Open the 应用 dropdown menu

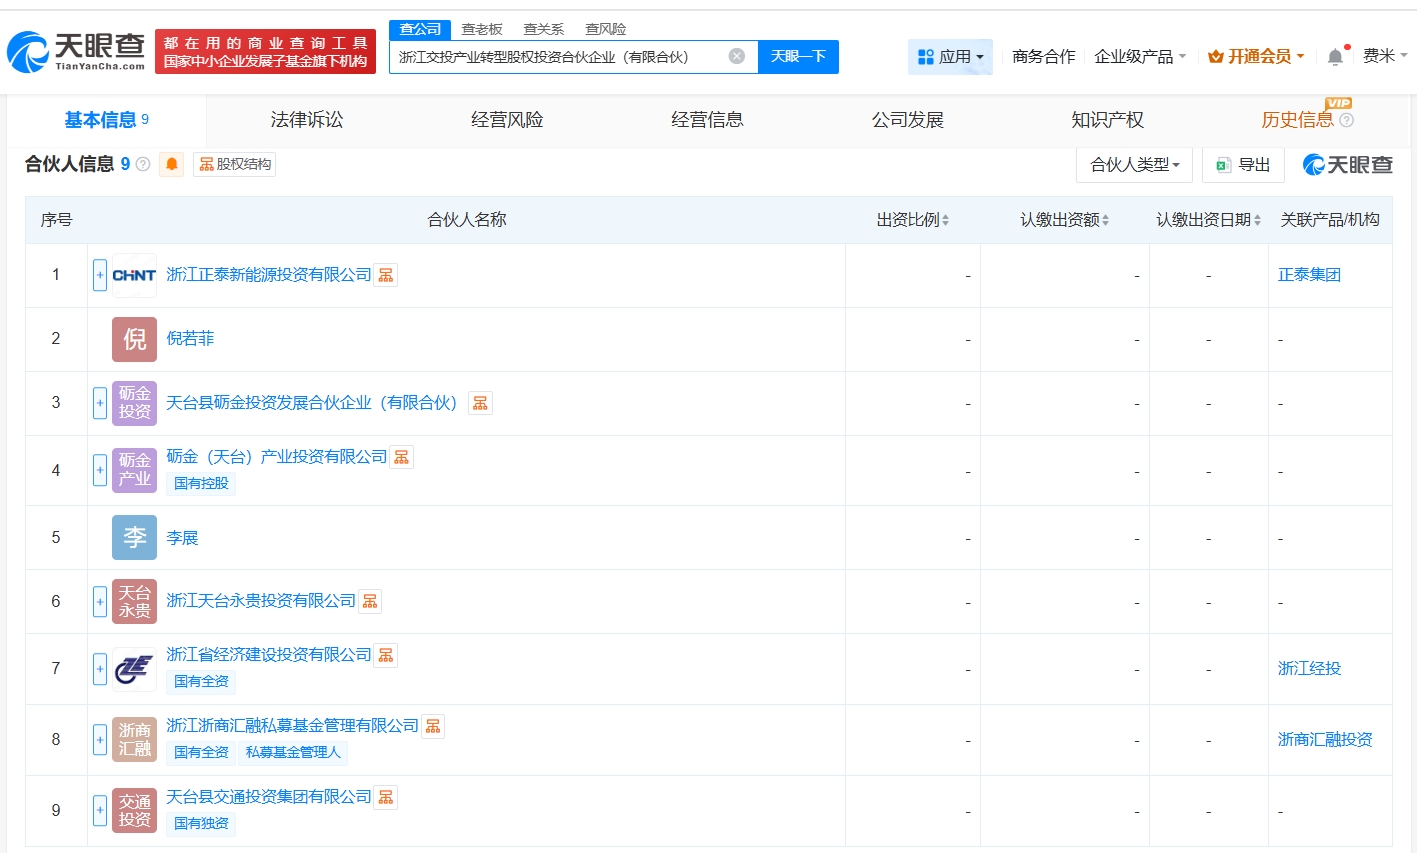click(950, 57)
